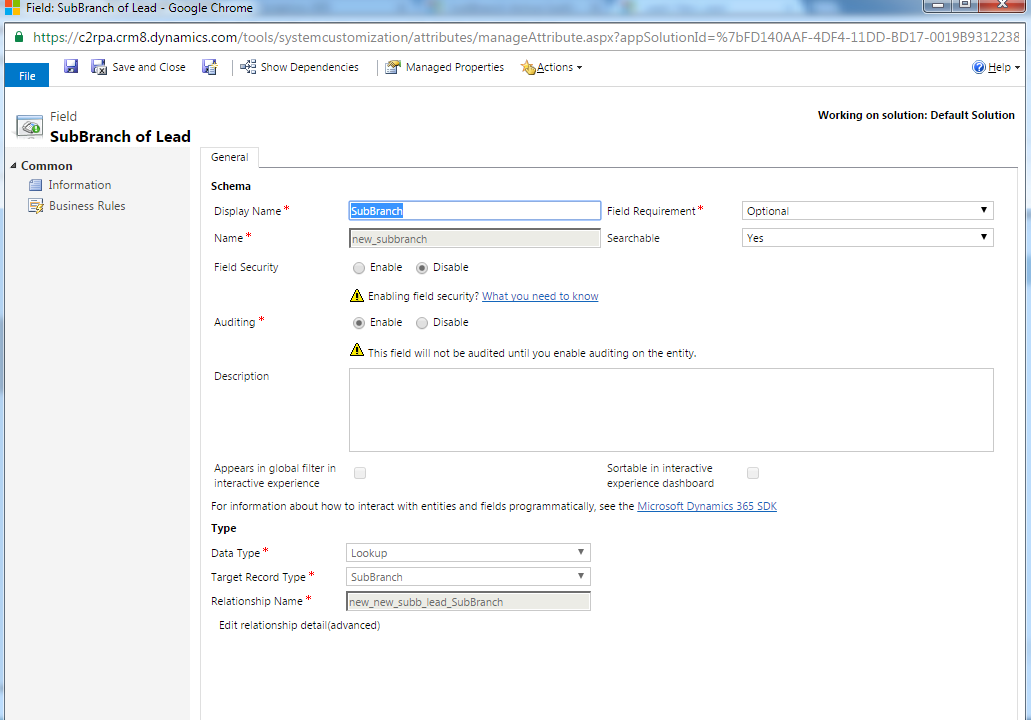Click the Help question mark icon

click(x=978, y=67)
